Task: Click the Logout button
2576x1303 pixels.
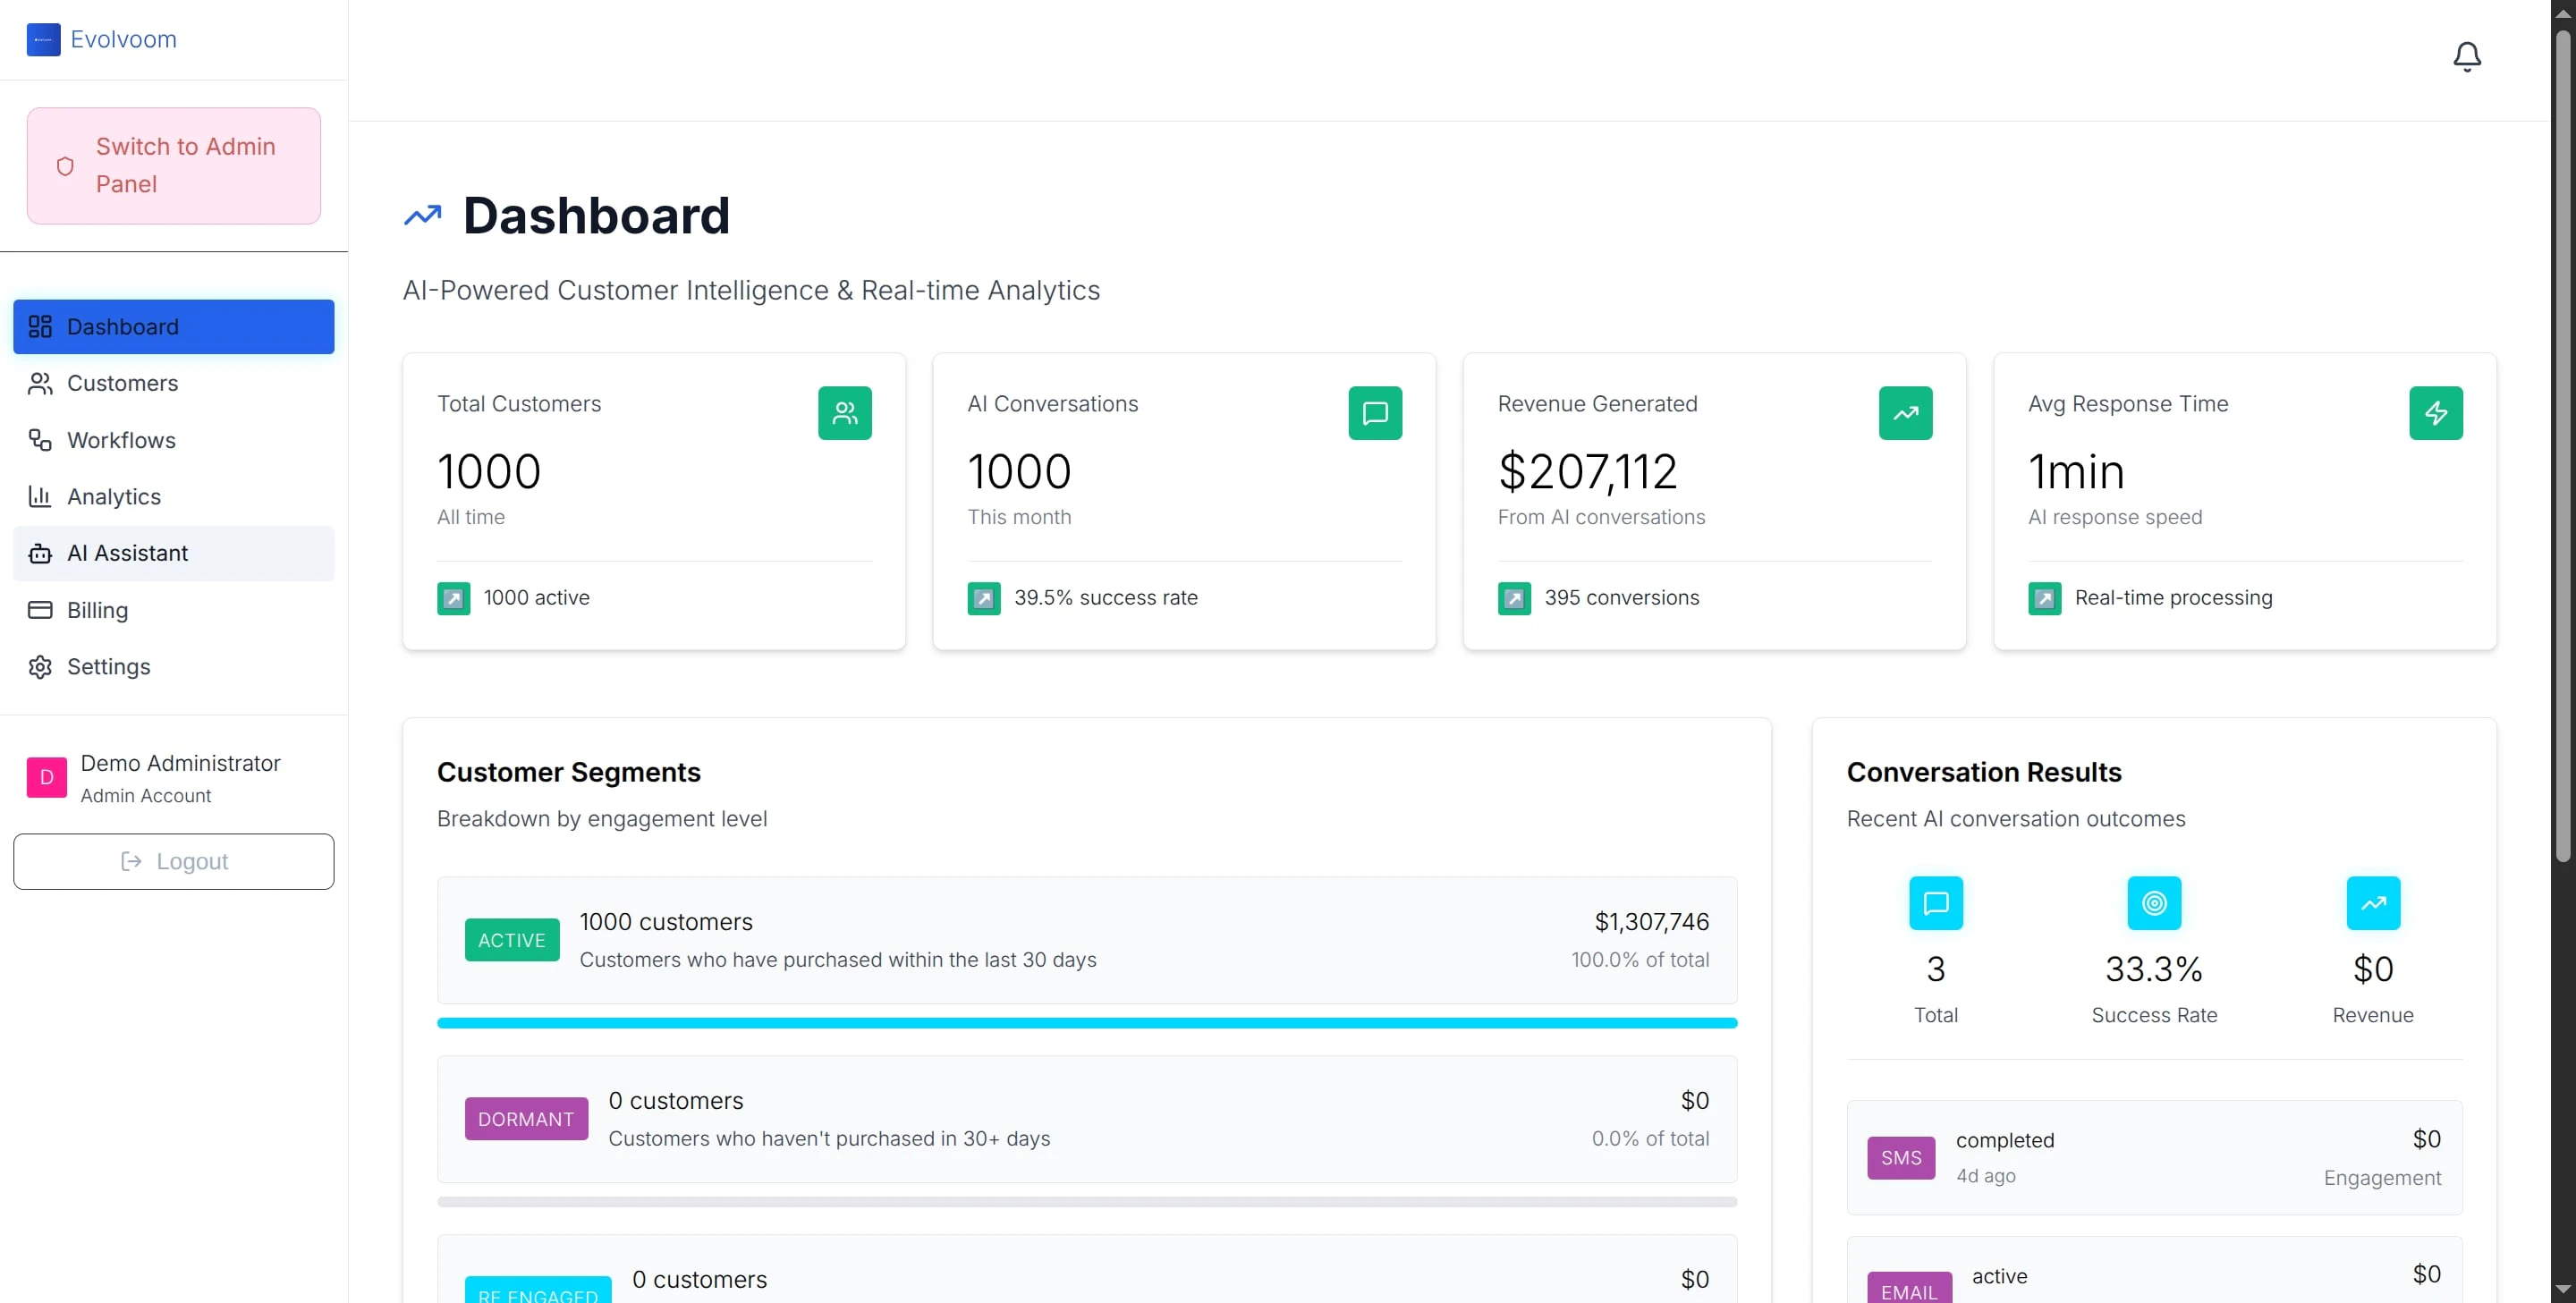Action: click(173, 861)
